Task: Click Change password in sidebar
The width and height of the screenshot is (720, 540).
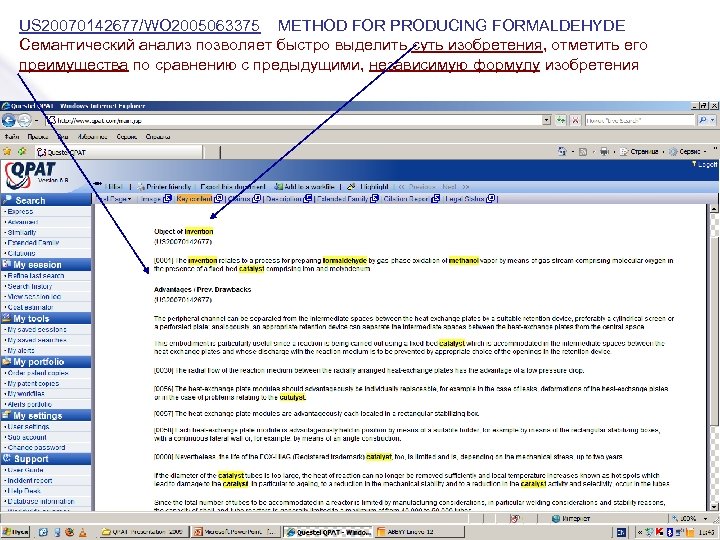Action: pos(36,447)
